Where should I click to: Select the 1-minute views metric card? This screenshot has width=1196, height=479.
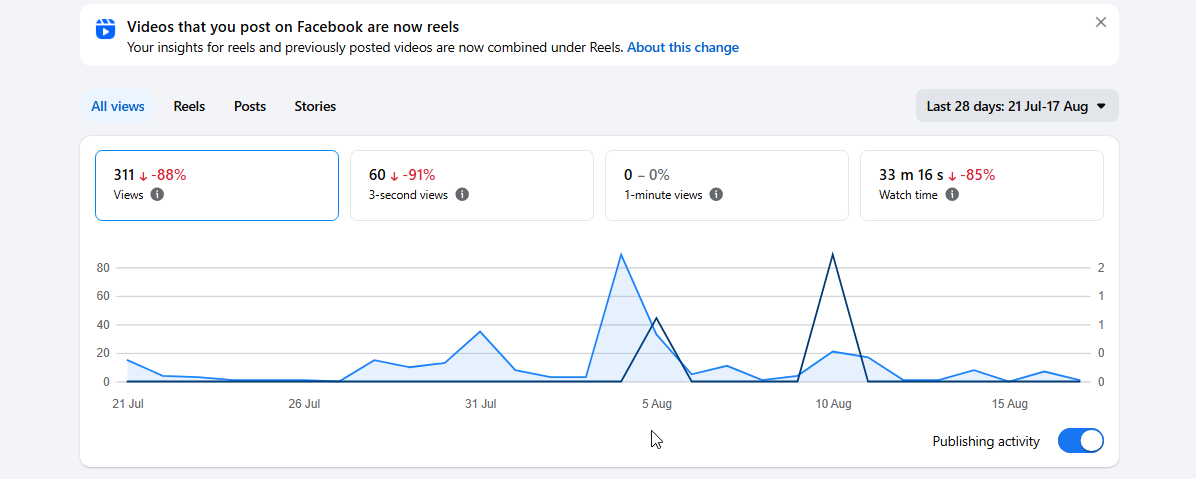[727, 185]
